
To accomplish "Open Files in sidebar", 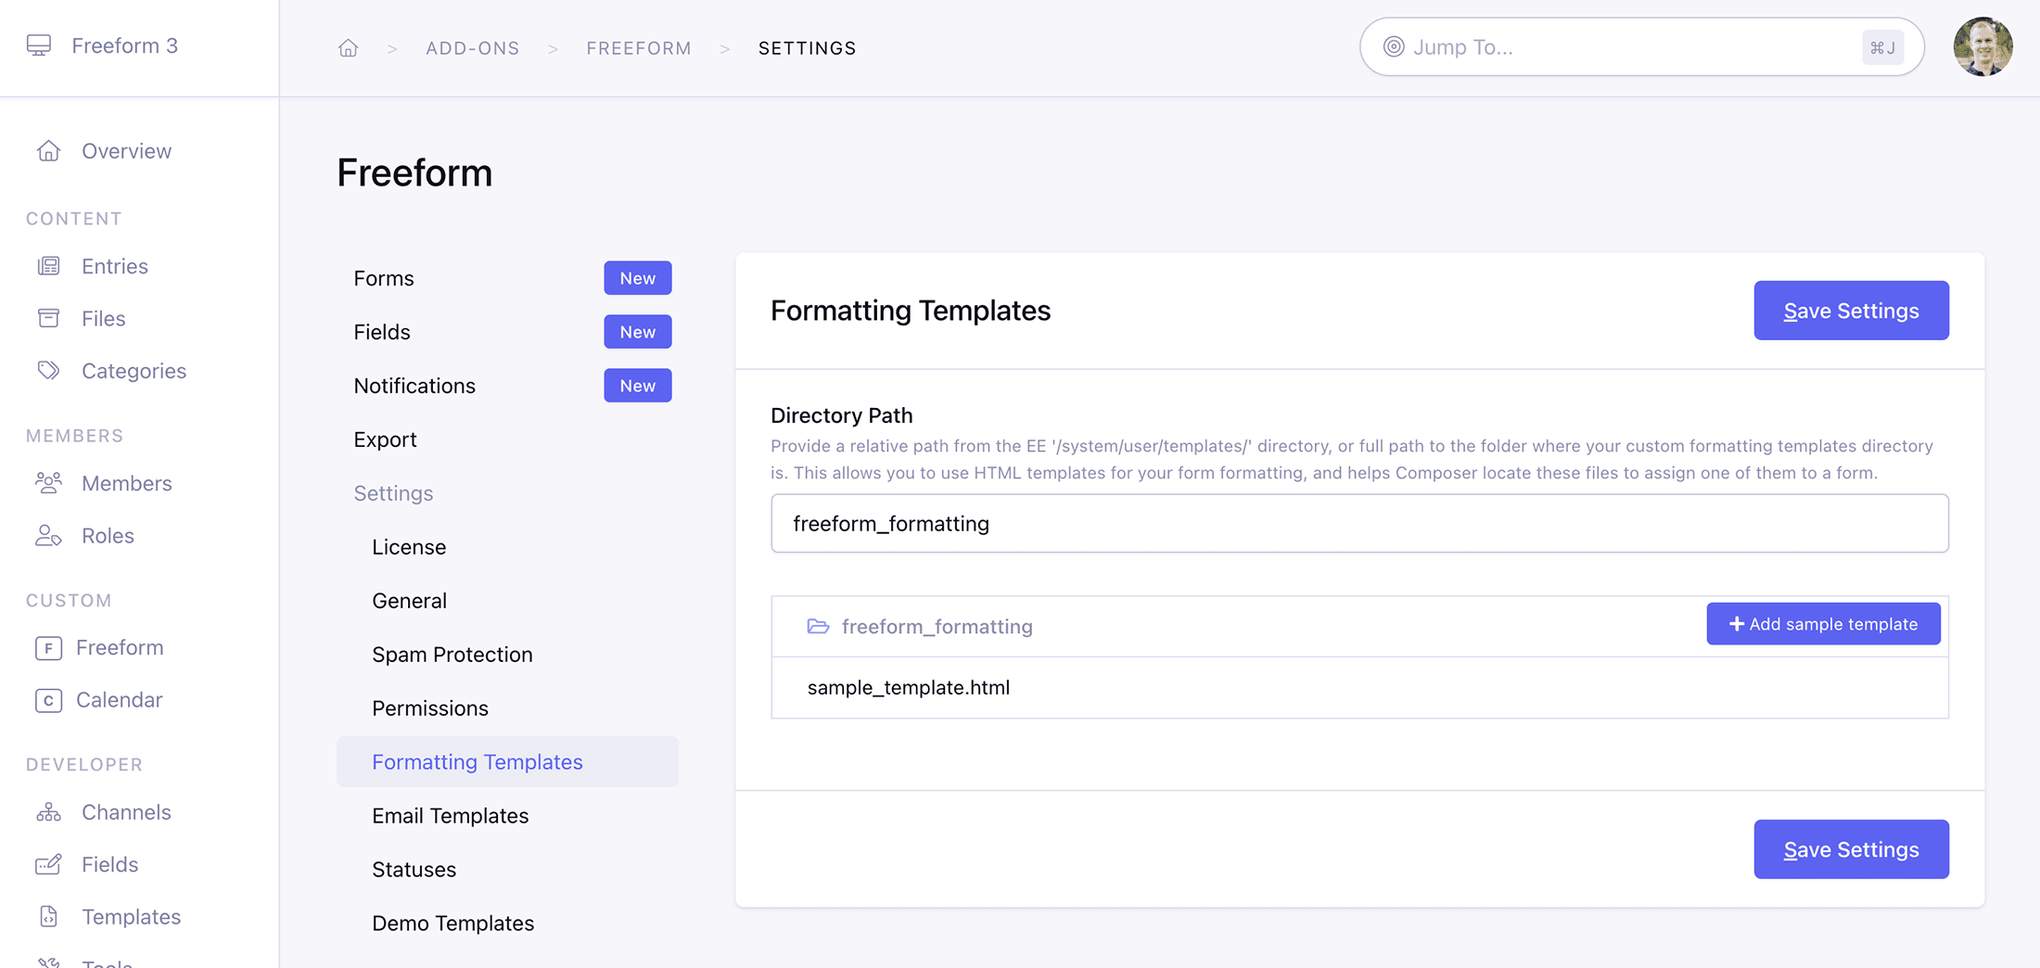I will [x=103, y=318].
